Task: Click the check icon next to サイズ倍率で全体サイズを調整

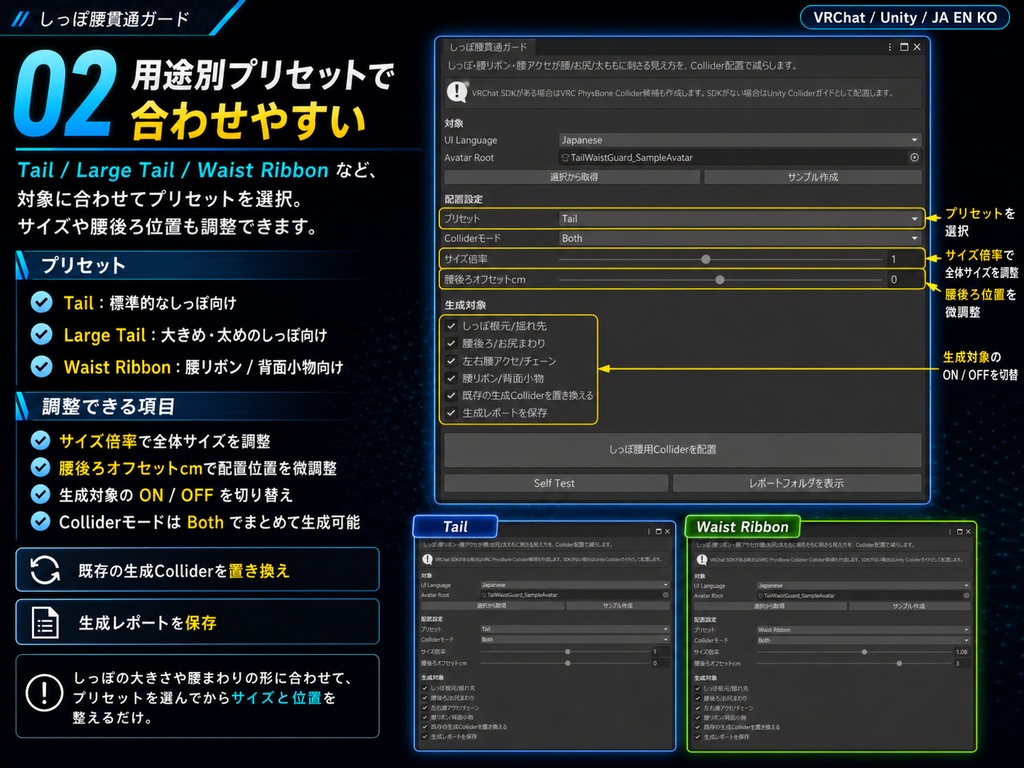Action: pos(40,441)
